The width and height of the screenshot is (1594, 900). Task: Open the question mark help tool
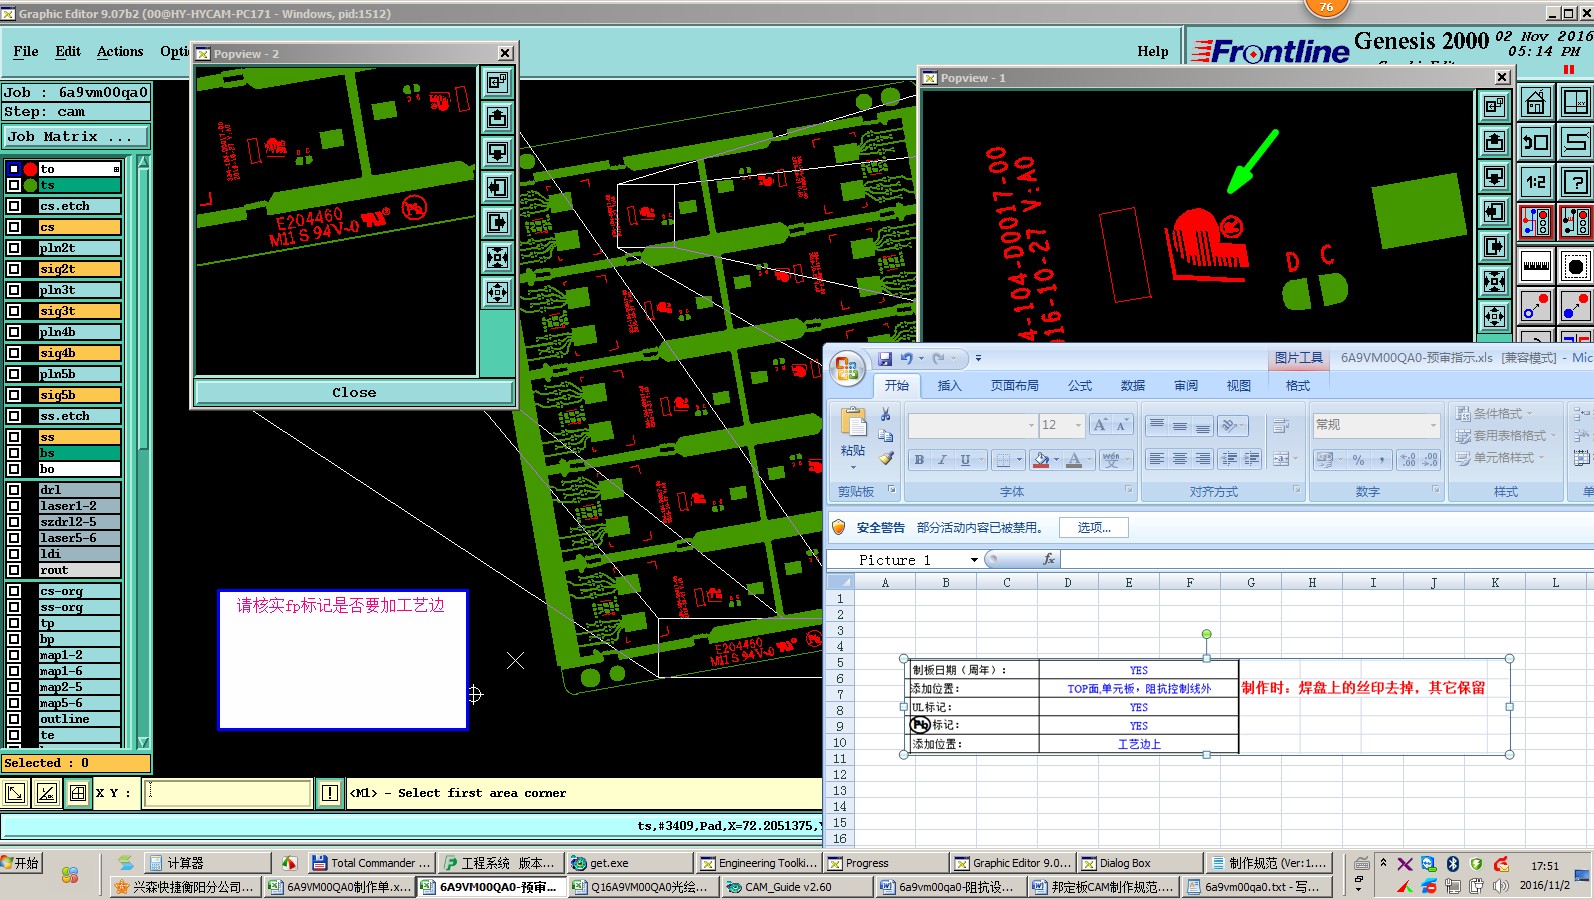pos(1576,181)
